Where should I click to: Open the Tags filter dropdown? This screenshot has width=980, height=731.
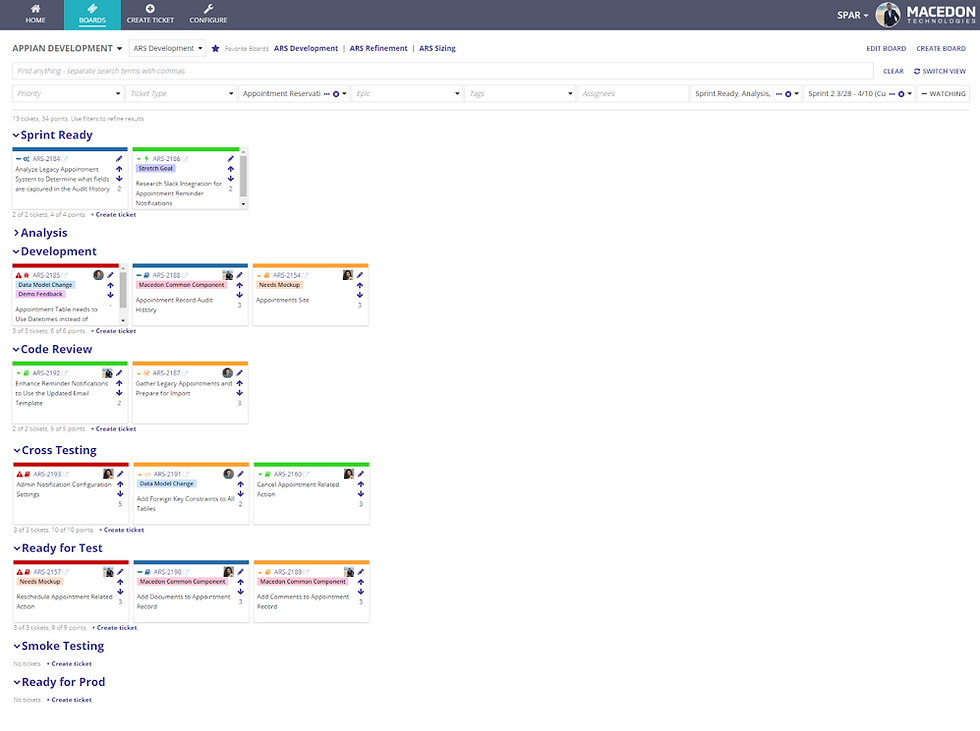coord(520,94)
